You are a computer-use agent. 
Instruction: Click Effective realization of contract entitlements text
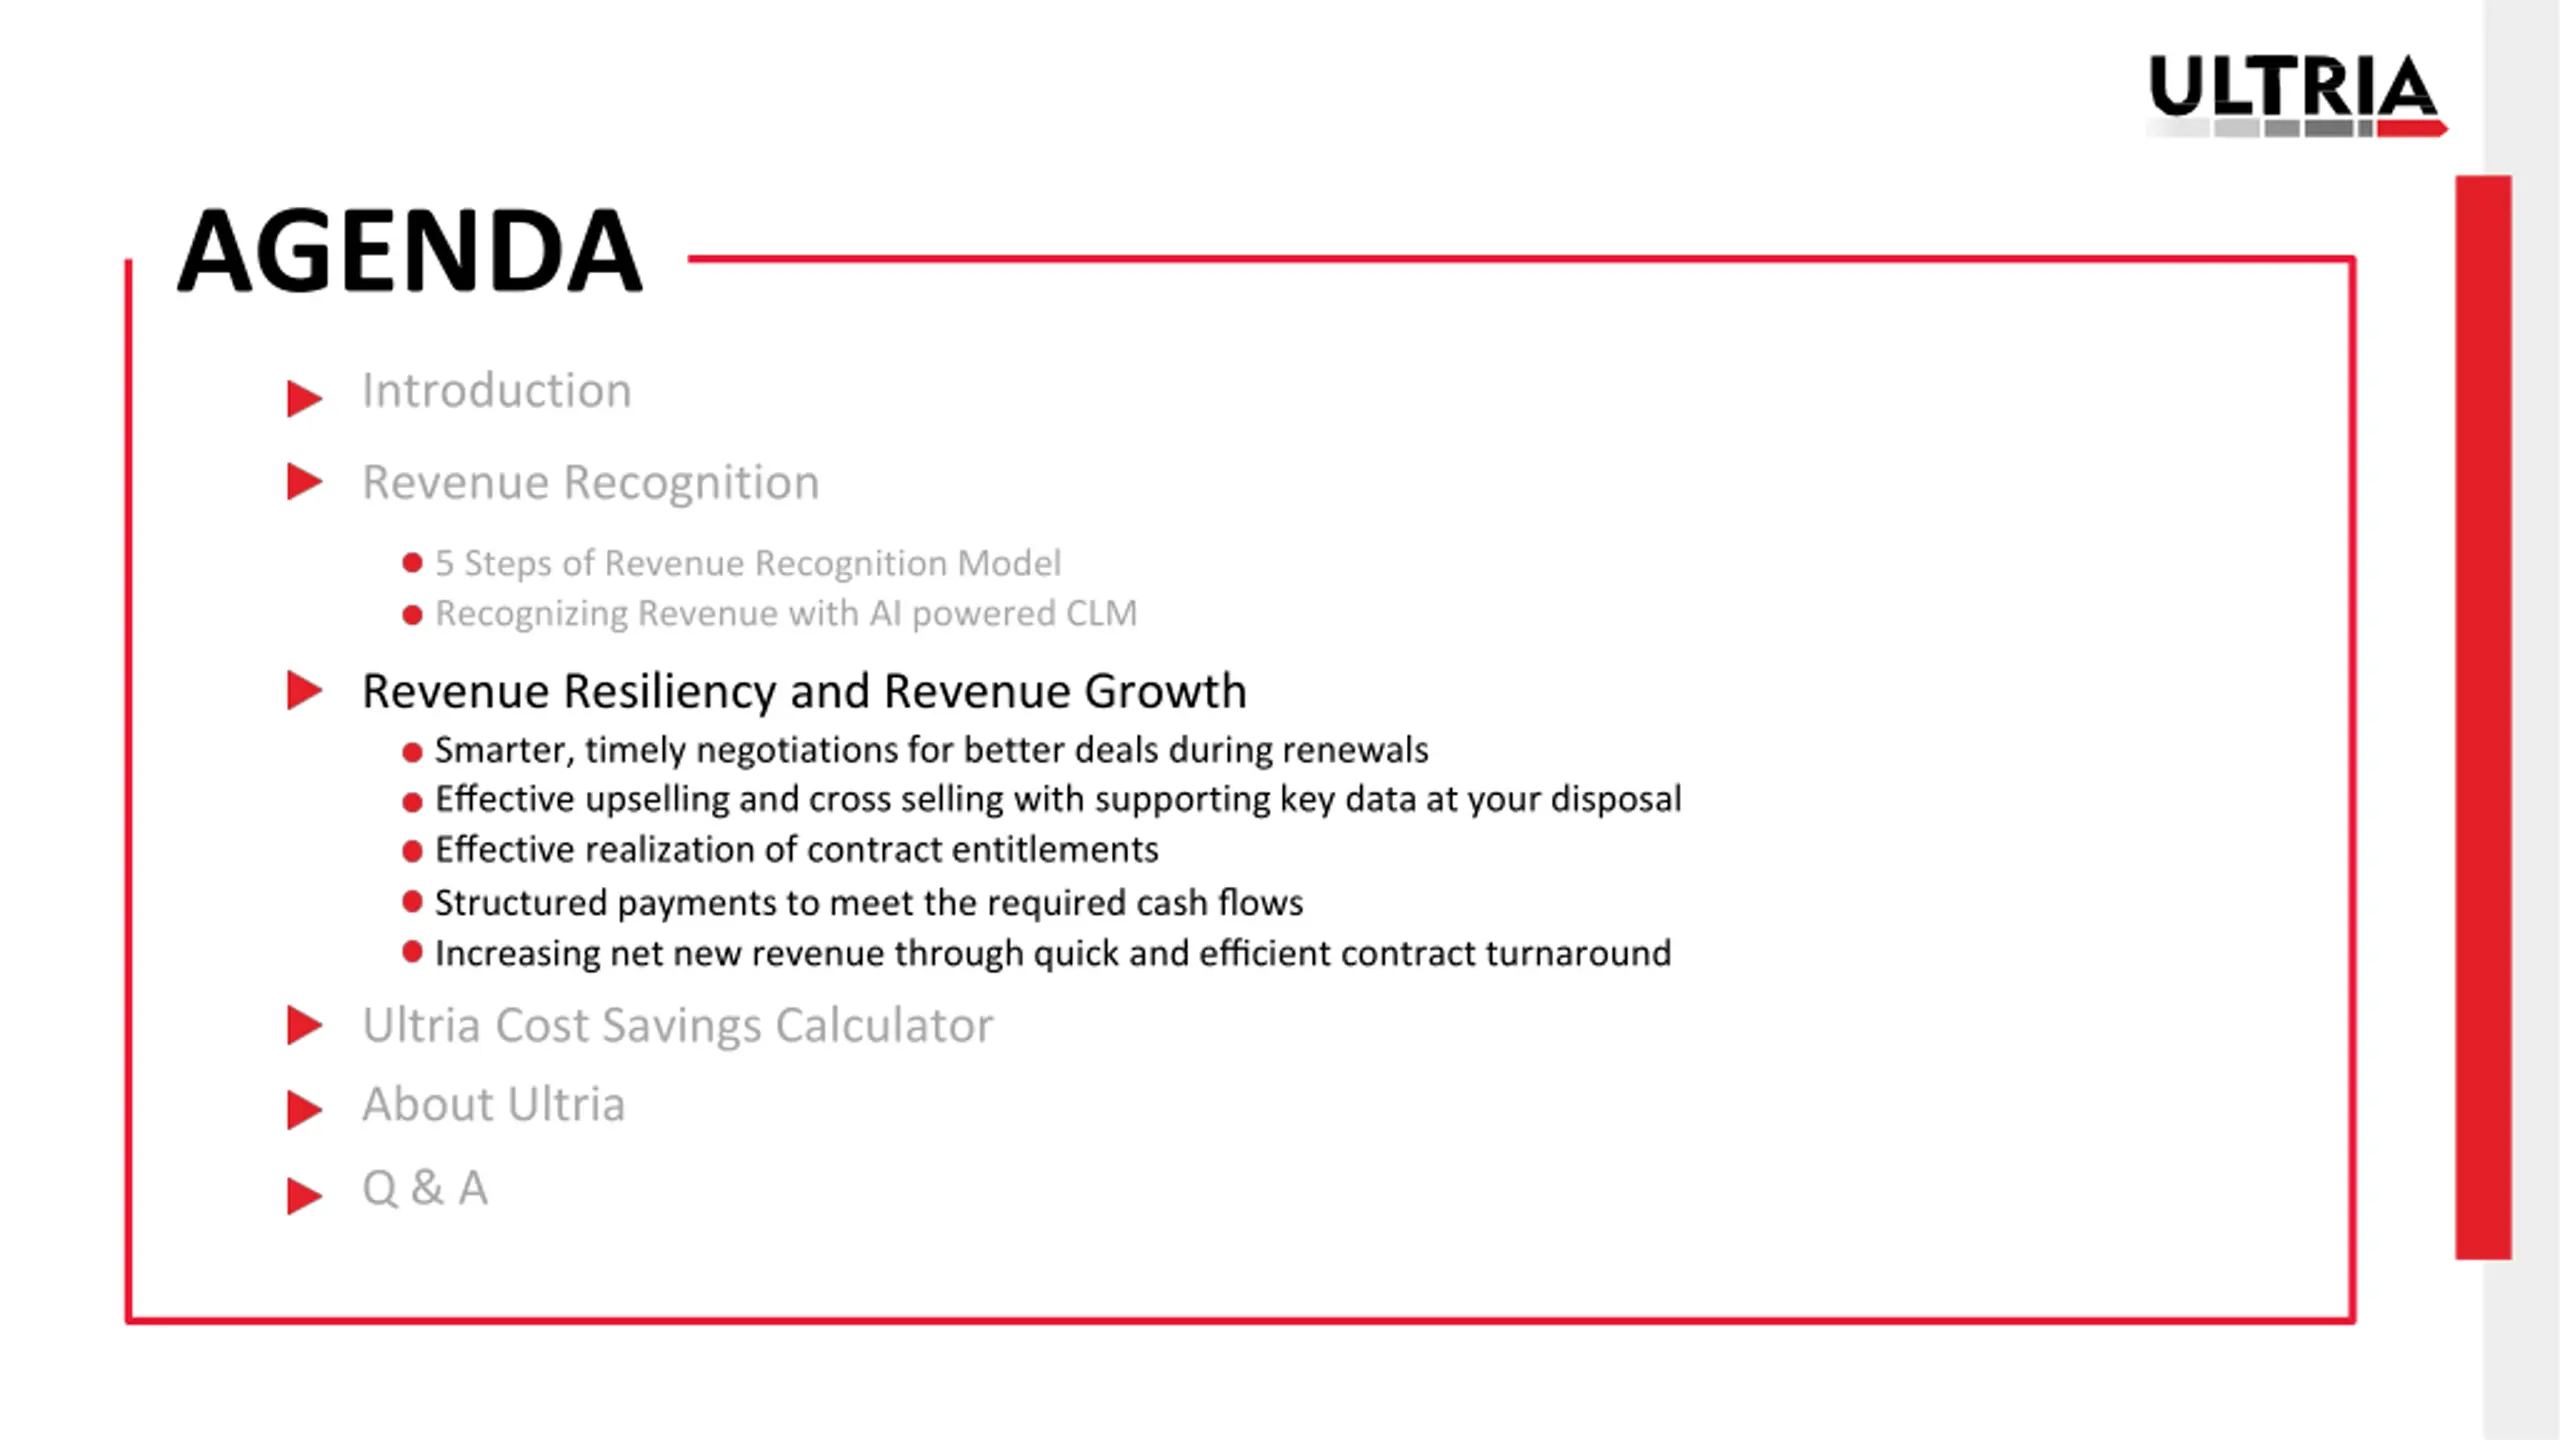[796, 850]
